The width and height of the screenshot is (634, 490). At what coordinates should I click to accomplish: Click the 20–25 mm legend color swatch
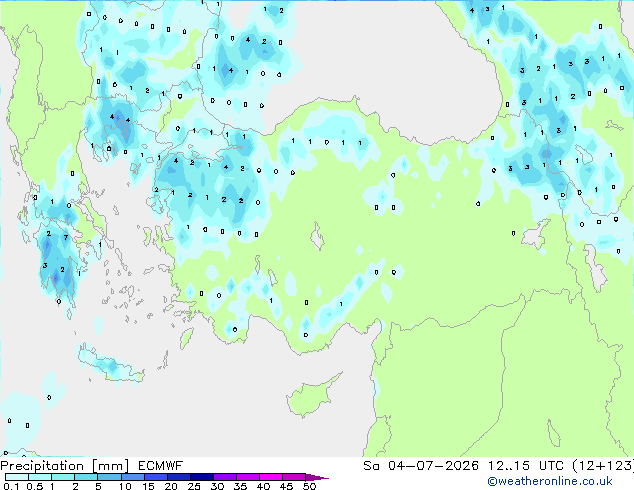[x=178, y=477]
